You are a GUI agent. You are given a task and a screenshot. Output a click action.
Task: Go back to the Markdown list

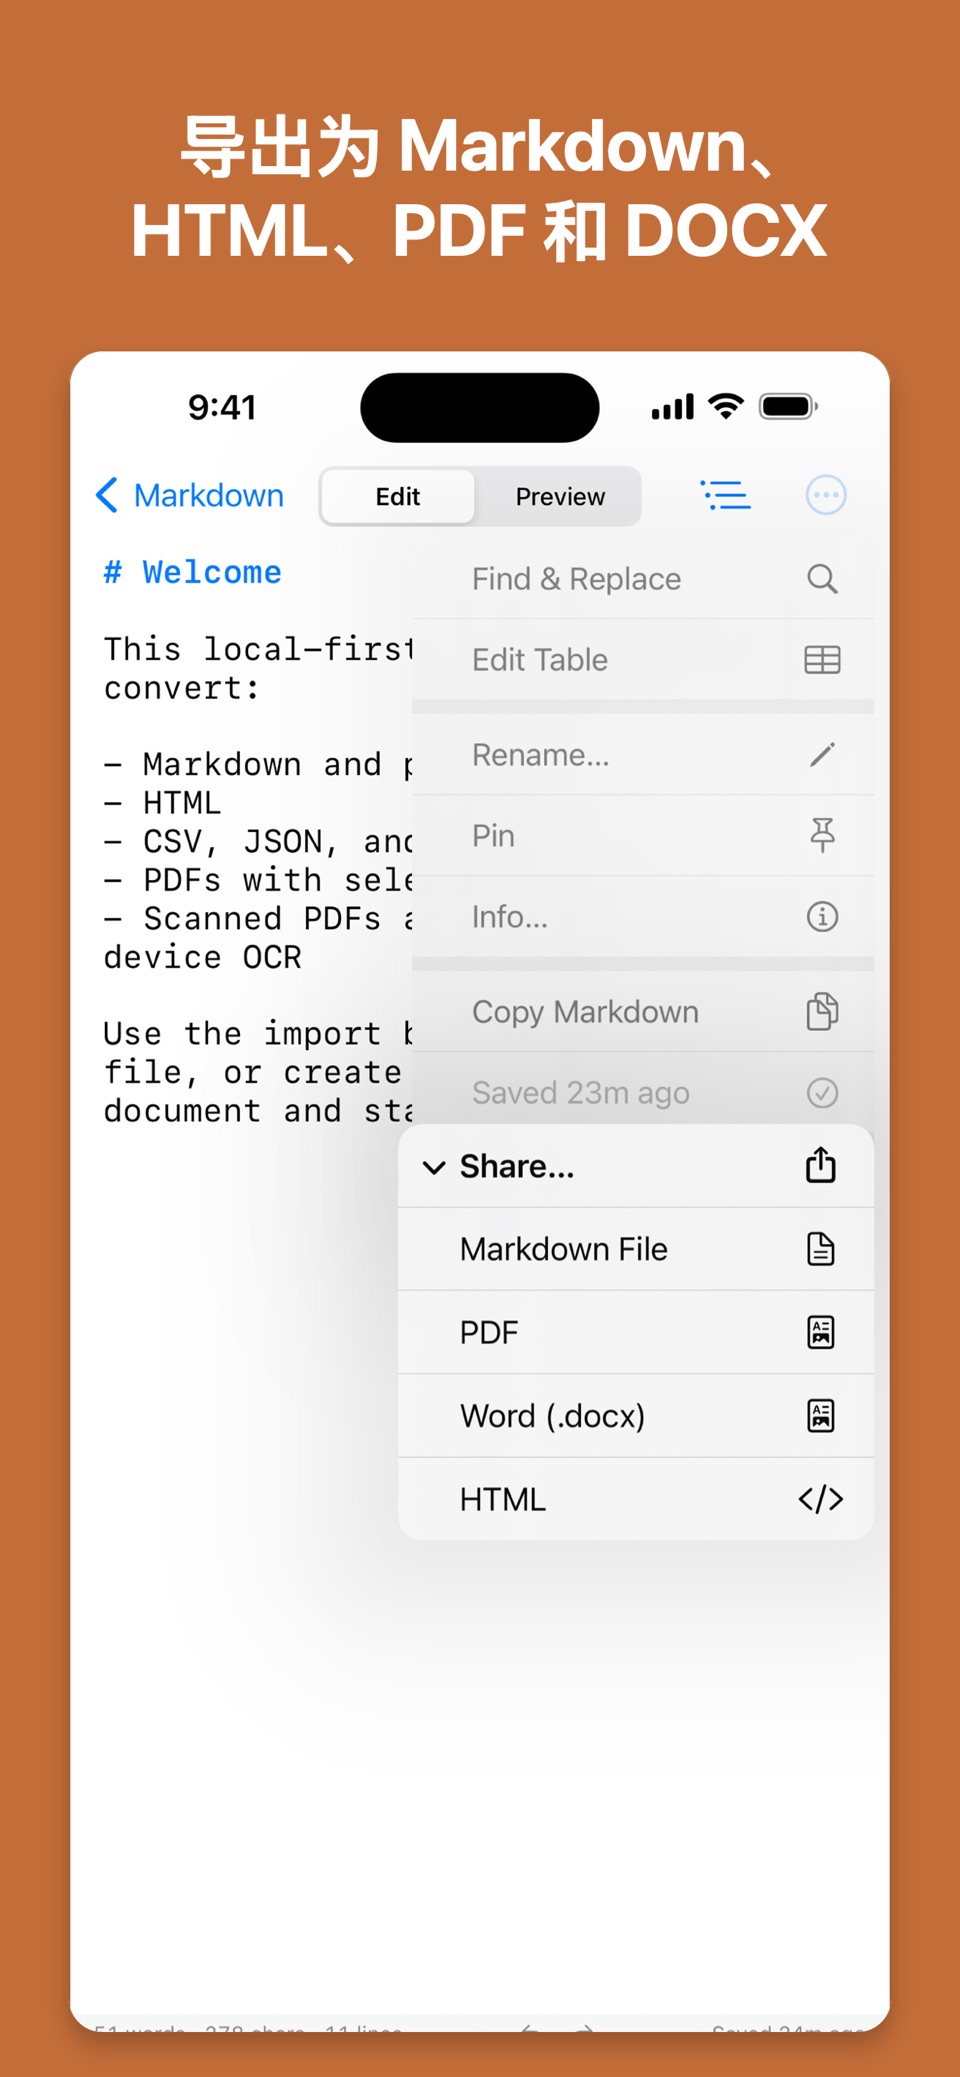pos(190,495)
